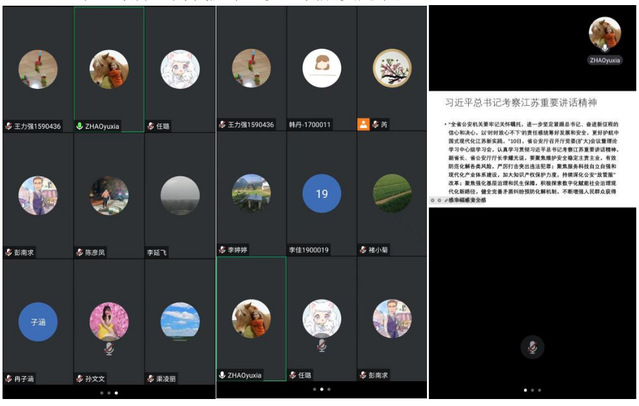Click the mic icon beside 褚小菊's name
The height and width of the screenshot is (406, 639).
tap(364, 251)
